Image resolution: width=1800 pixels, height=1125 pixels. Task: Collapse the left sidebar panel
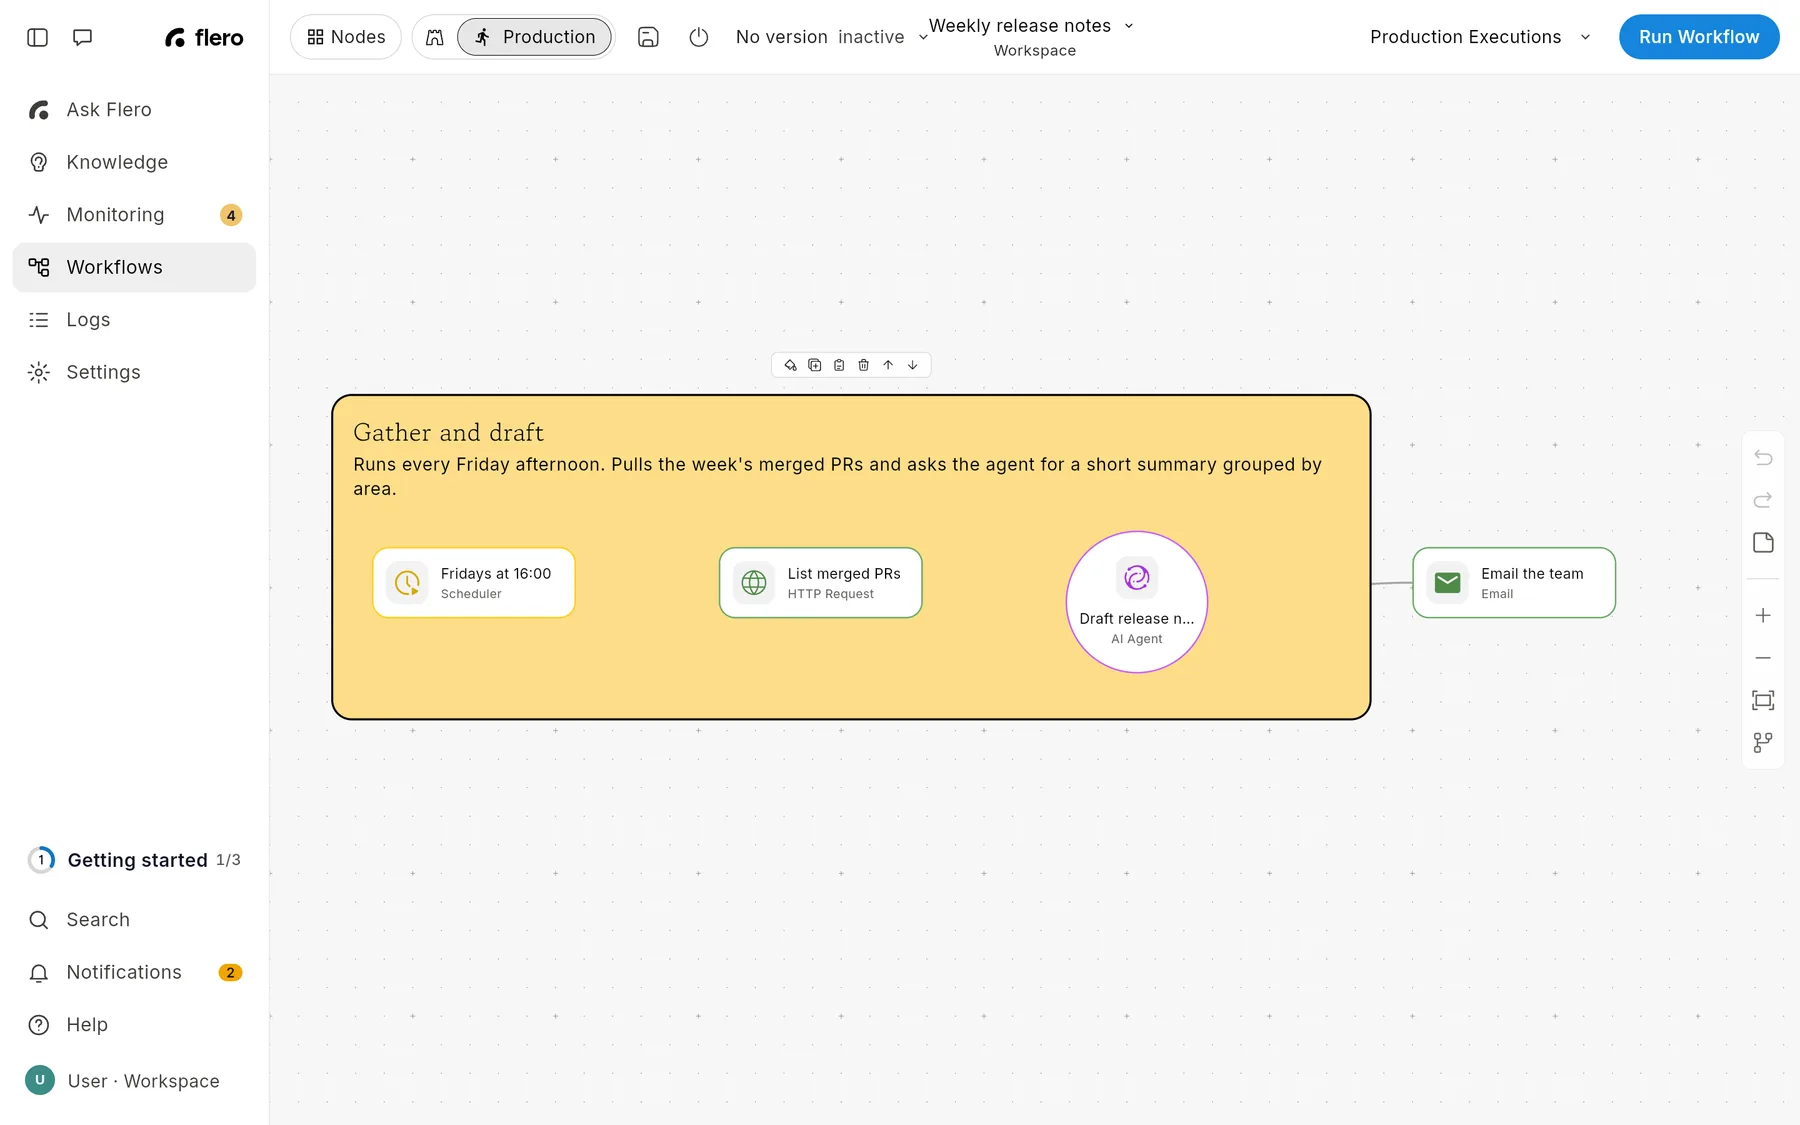[37, 37]
